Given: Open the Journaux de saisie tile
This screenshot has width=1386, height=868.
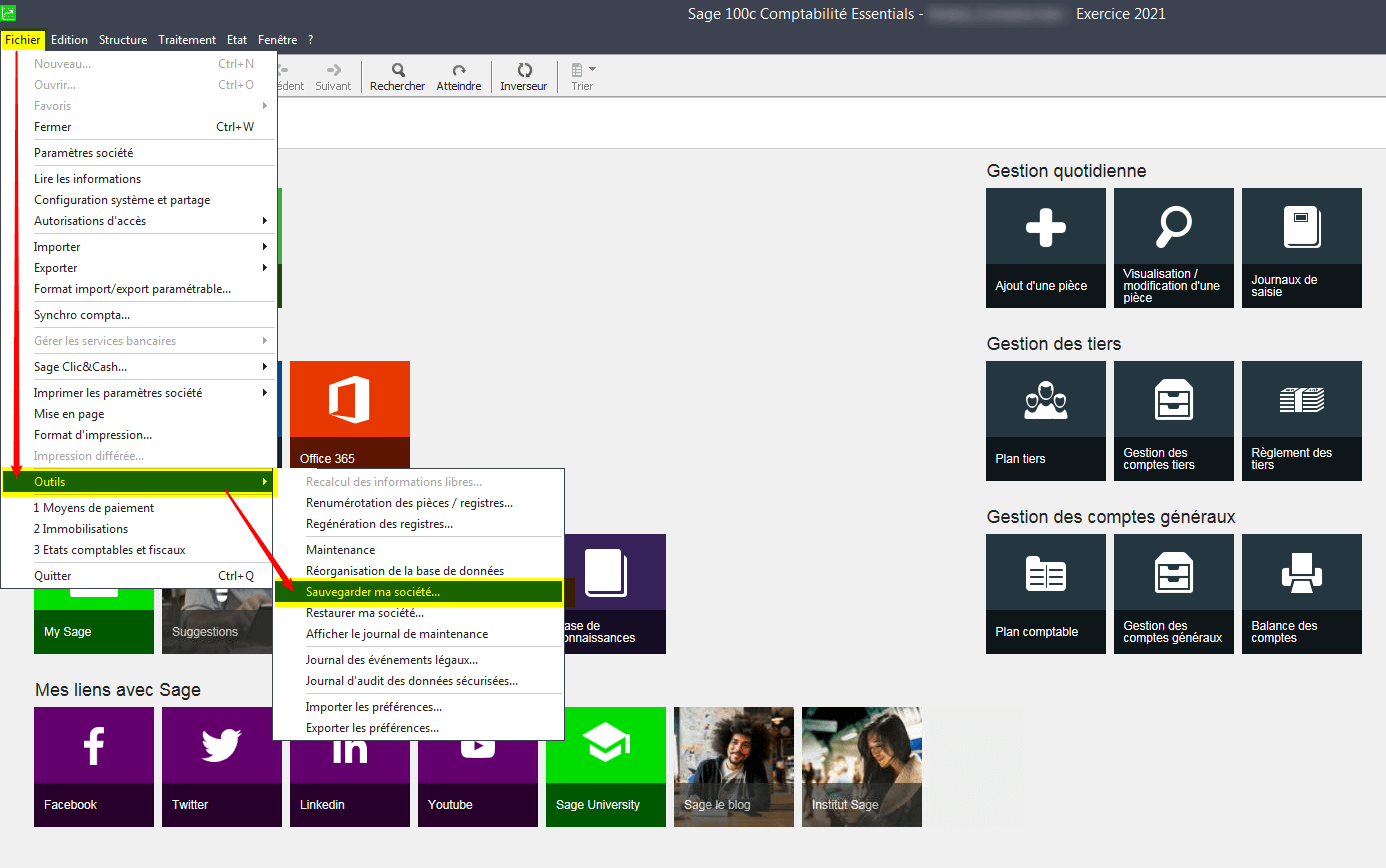Looking at the screenshot, I should pos(1301,247).
